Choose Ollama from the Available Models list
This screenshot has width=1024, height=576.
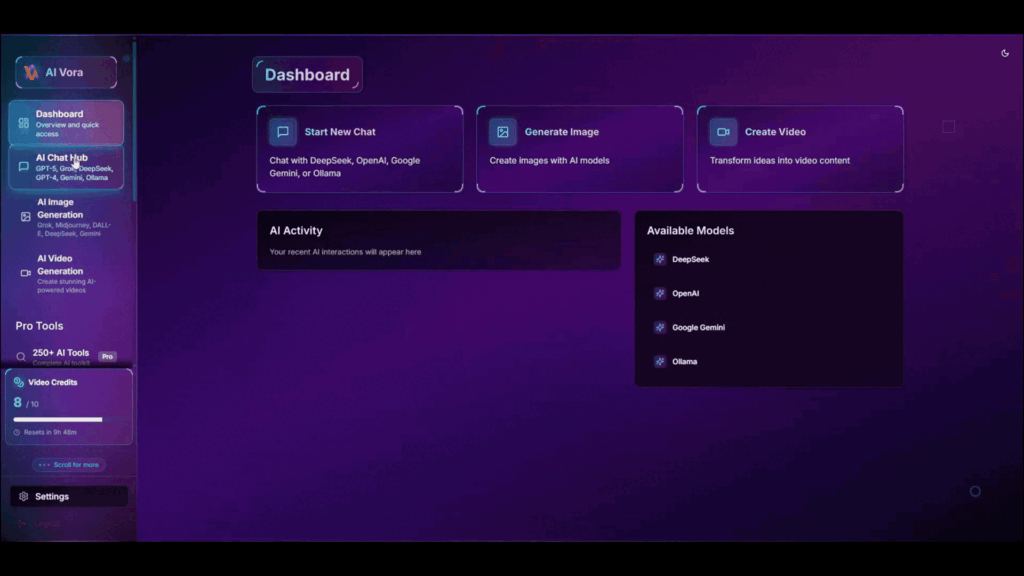click(684, 361)
